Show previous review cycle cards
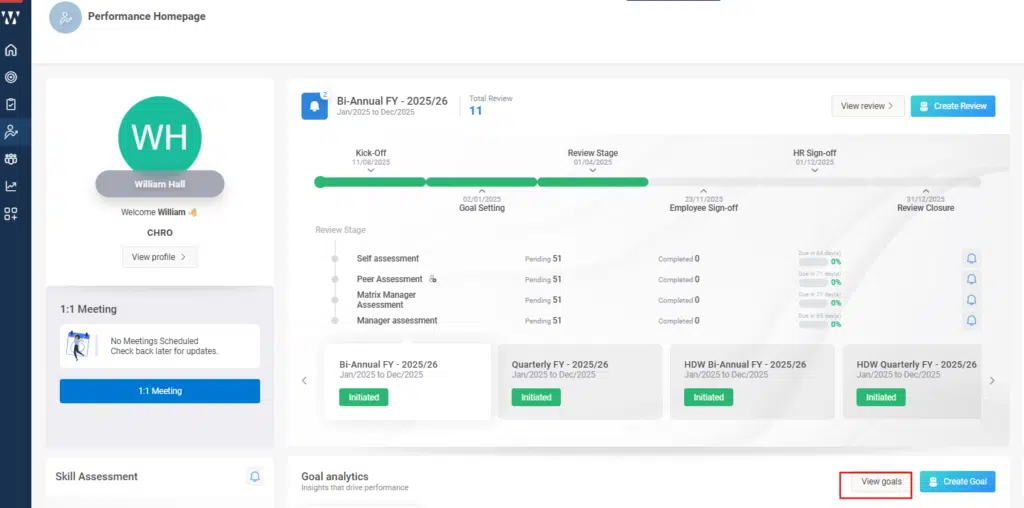Screen dimensions: 1024x508 [x=304, y=381]
